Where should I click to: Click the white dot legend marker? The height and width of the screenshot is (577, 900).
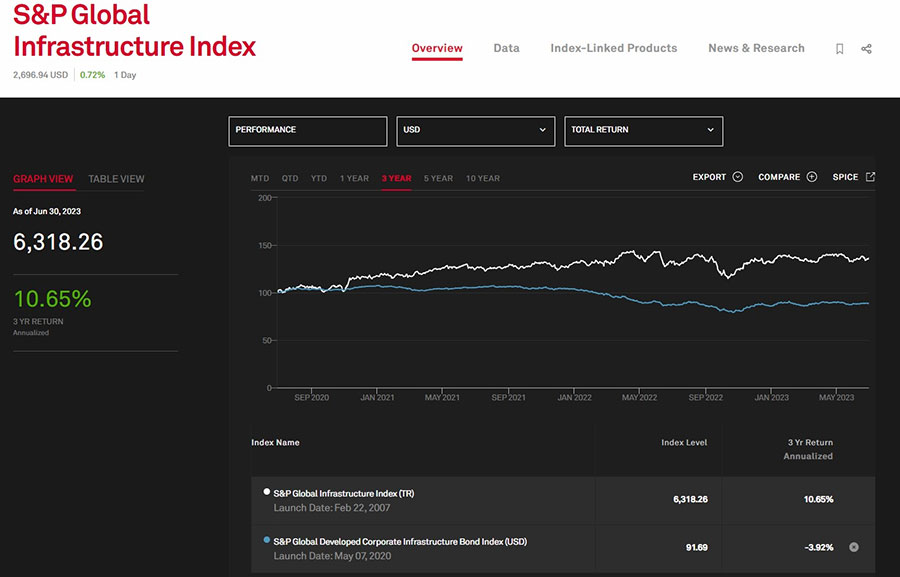(266, 492)
